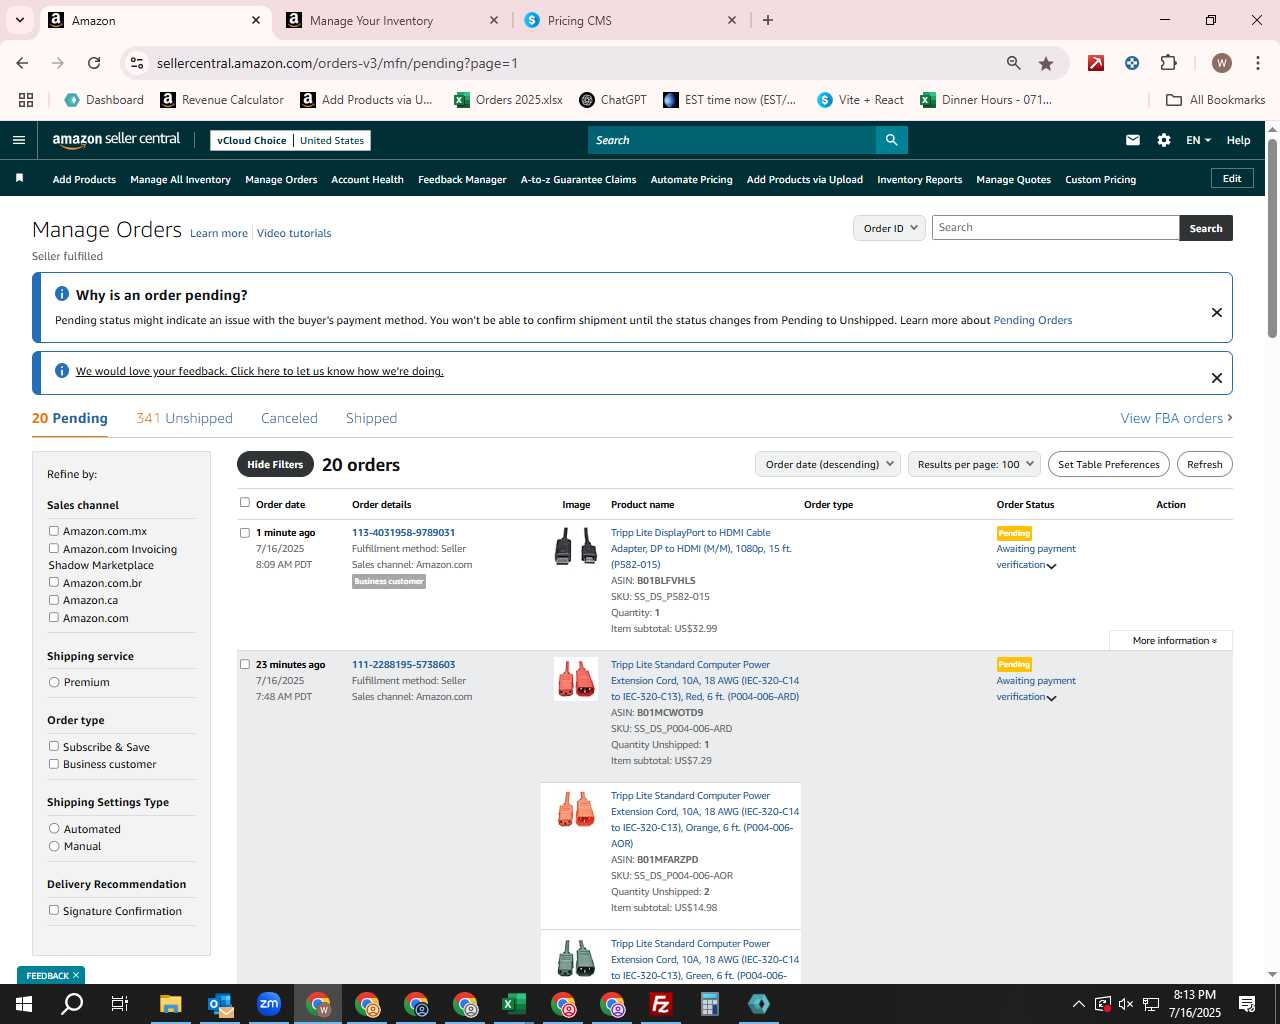Open the Windows notification center icon

click(x=1247, y=1004)
